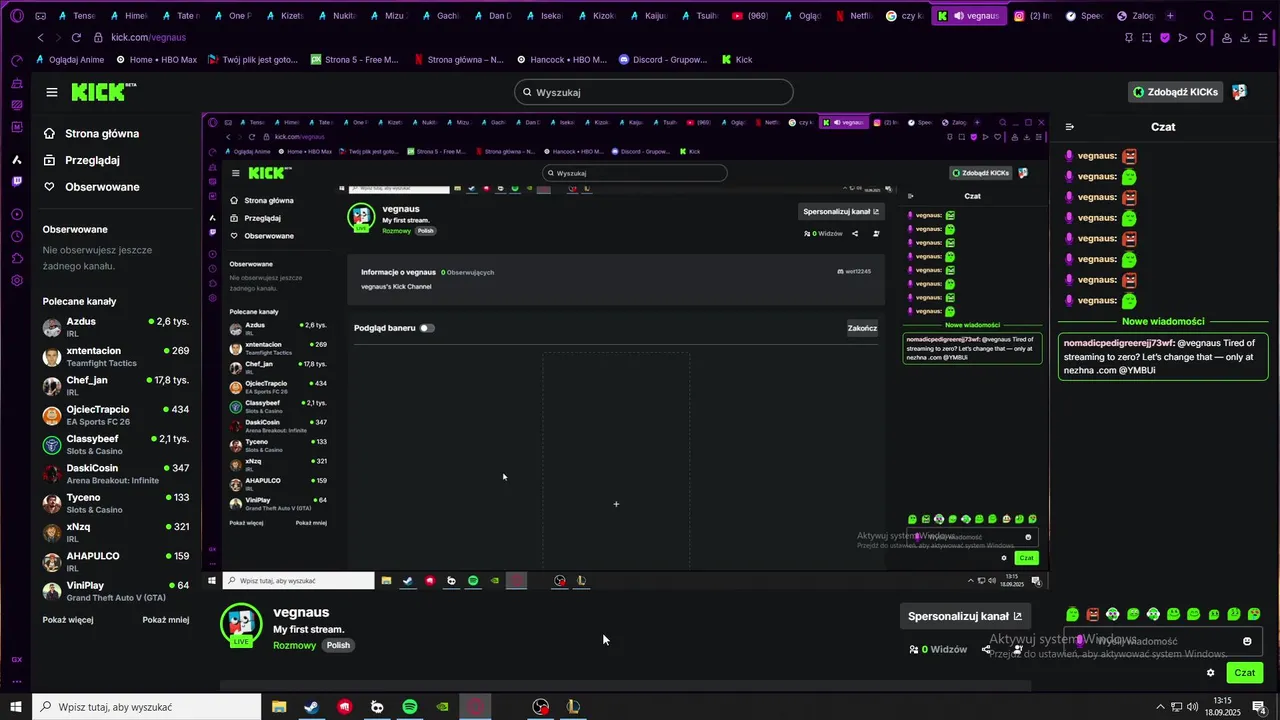Share the vegnaus stream via share icon
This screenshot has height=720, width=1280.
tap(986, 649)
